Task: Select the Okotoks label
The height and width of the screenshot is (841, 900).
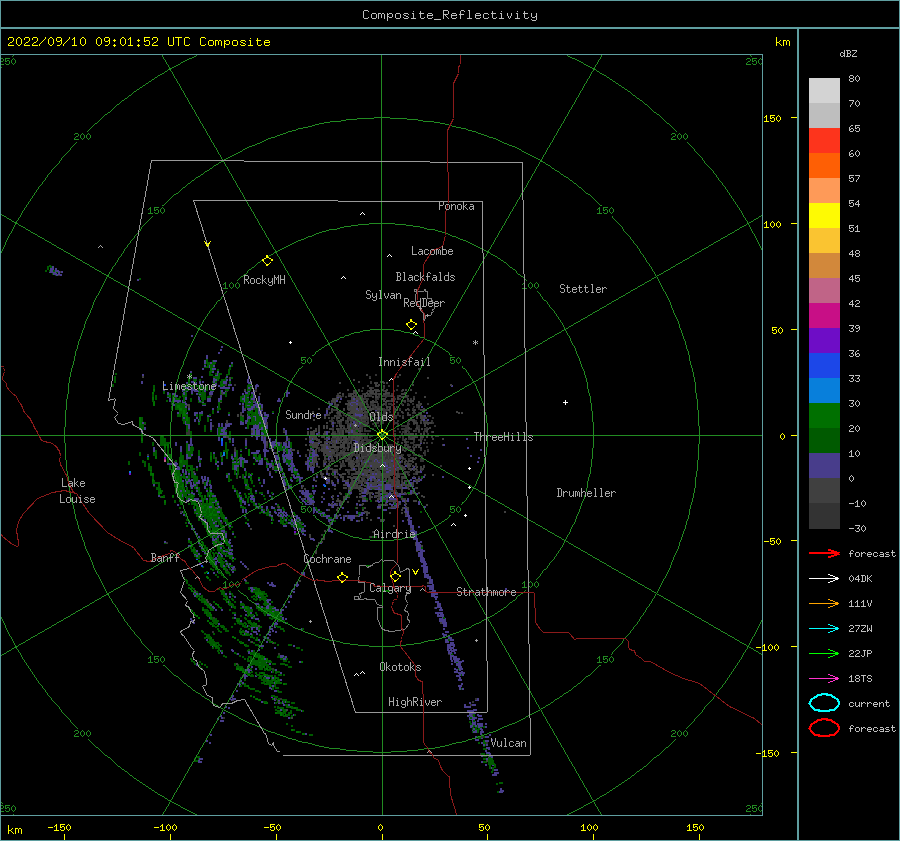Action: tap(400, 667)
